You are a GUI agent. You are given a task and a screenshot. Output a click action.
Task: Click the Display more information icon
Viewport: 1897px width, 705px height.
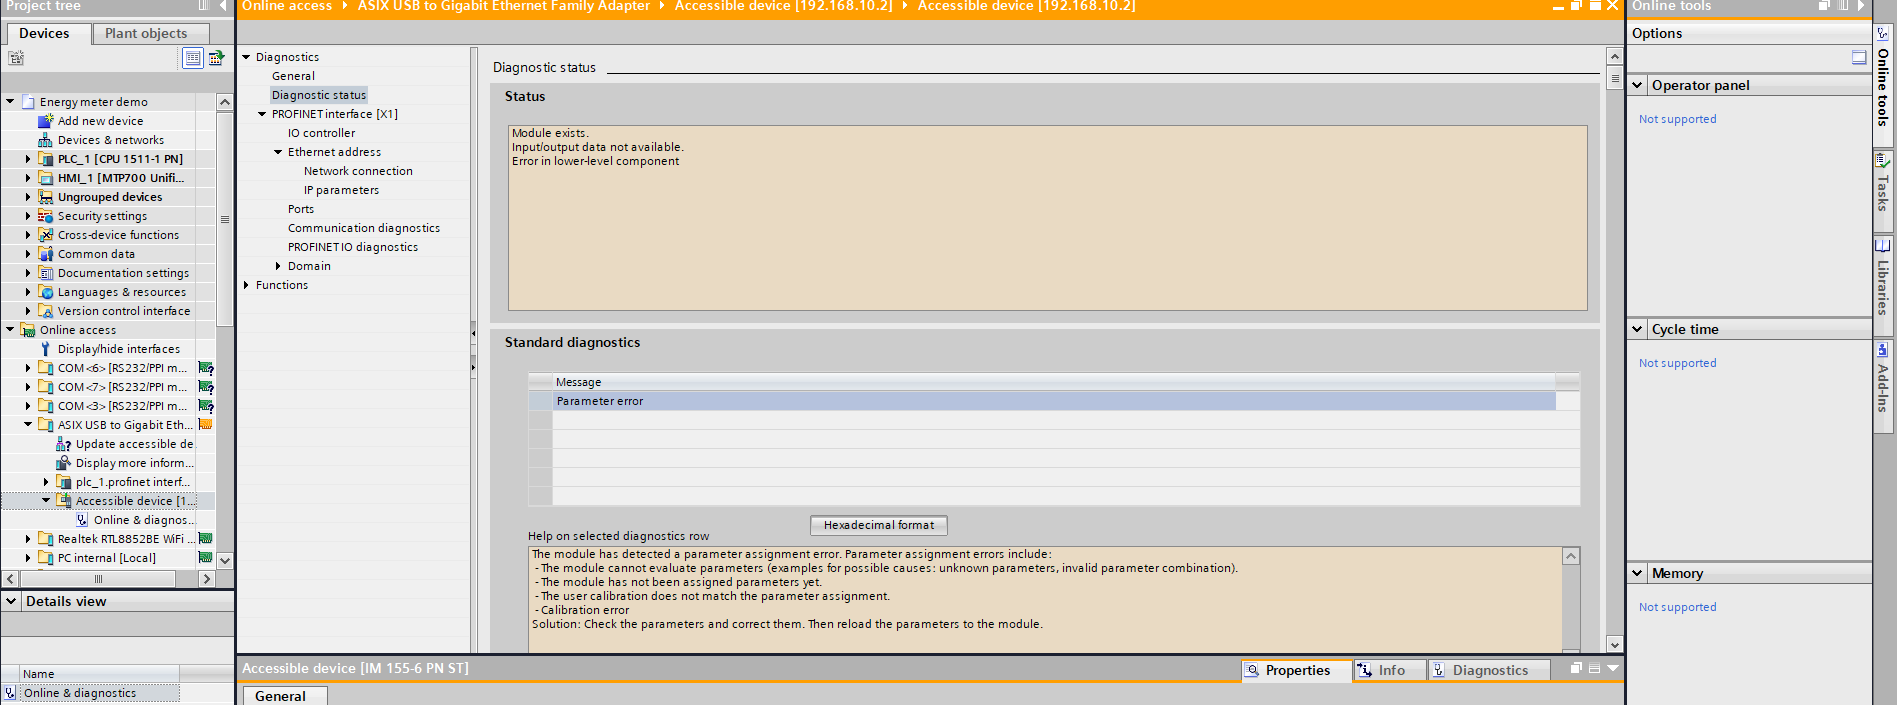[63, 463]
